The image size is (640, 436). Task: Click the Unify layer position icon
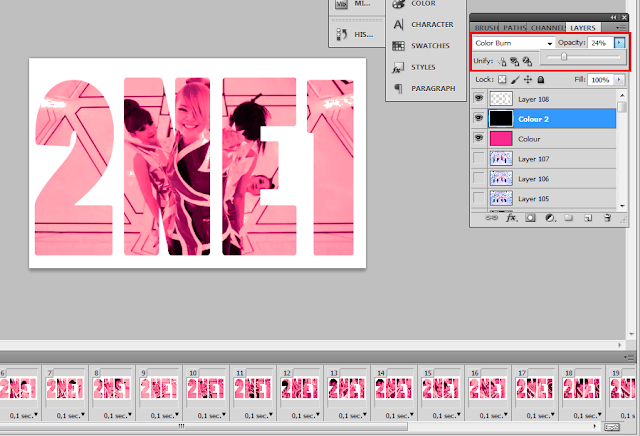pyautogui.click(x=502, y=62)
